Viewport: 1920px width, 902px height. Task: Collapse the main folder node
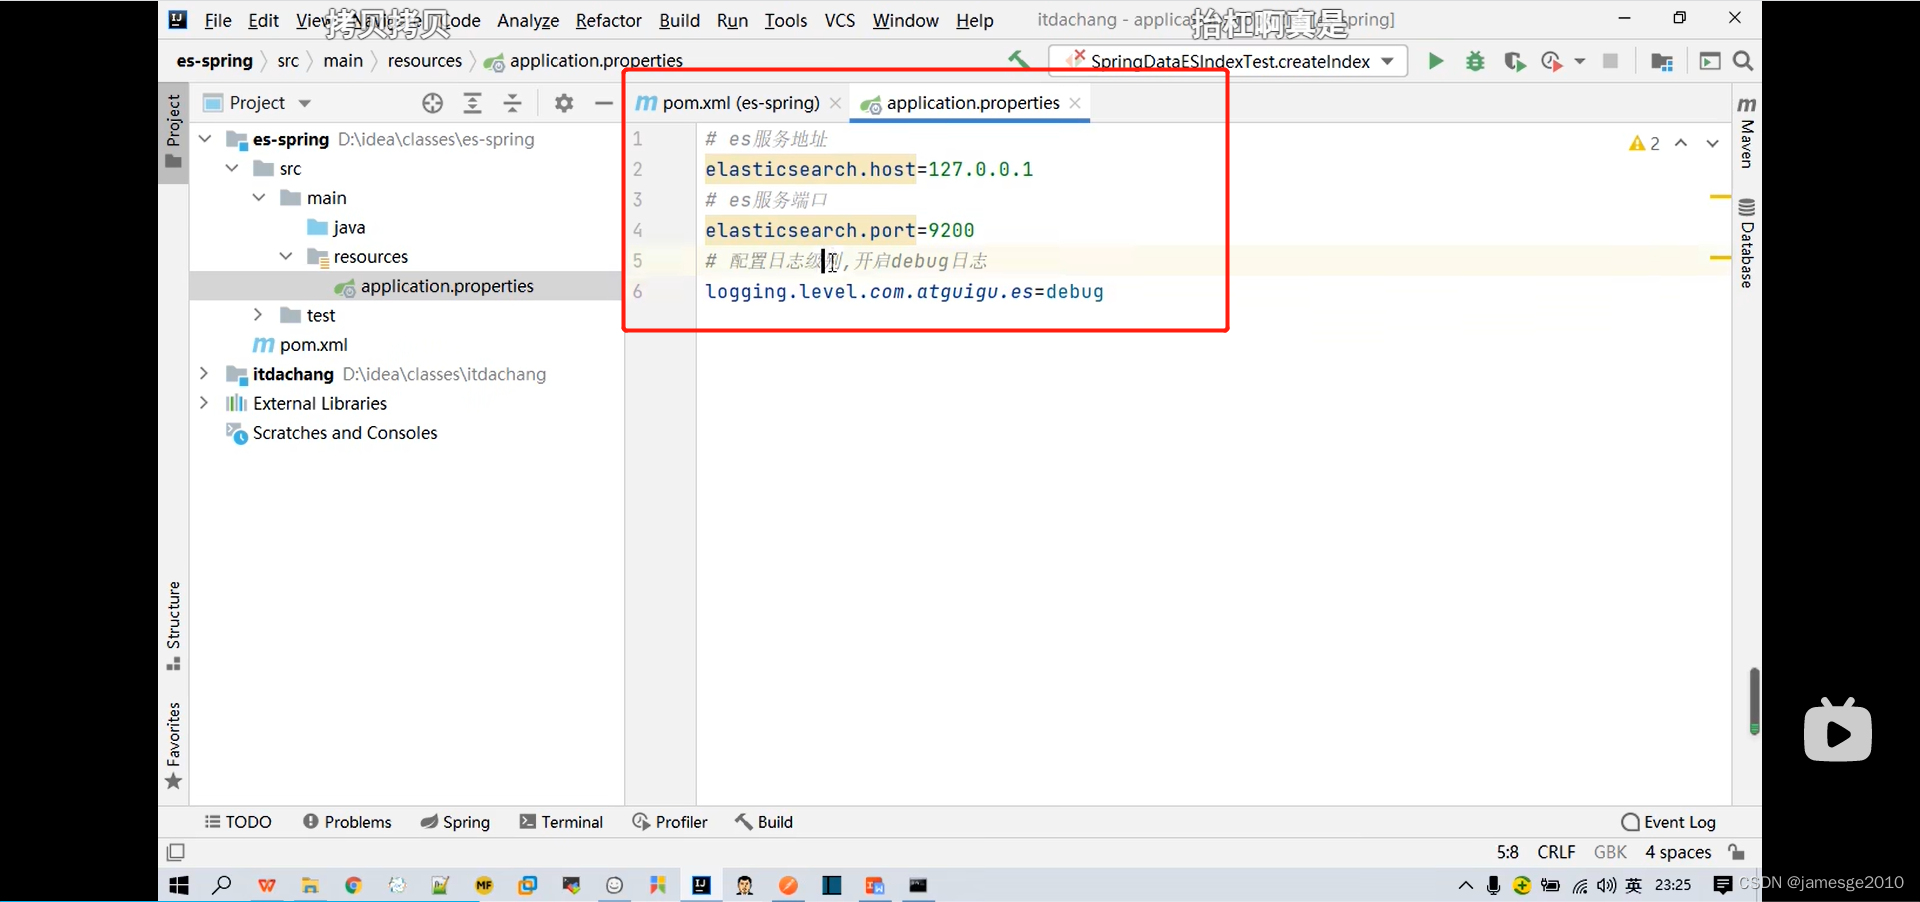259,197
